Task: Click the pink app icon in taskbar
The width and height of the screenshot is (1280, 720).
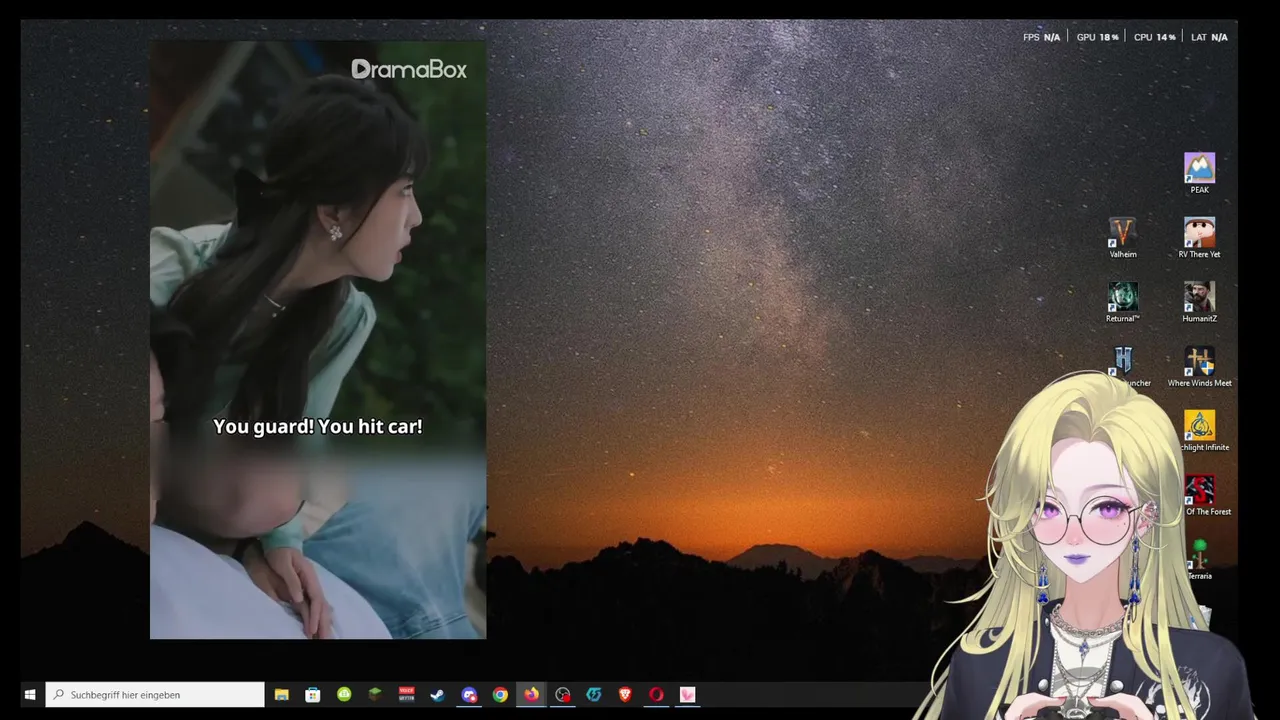Action: [687, 694]
